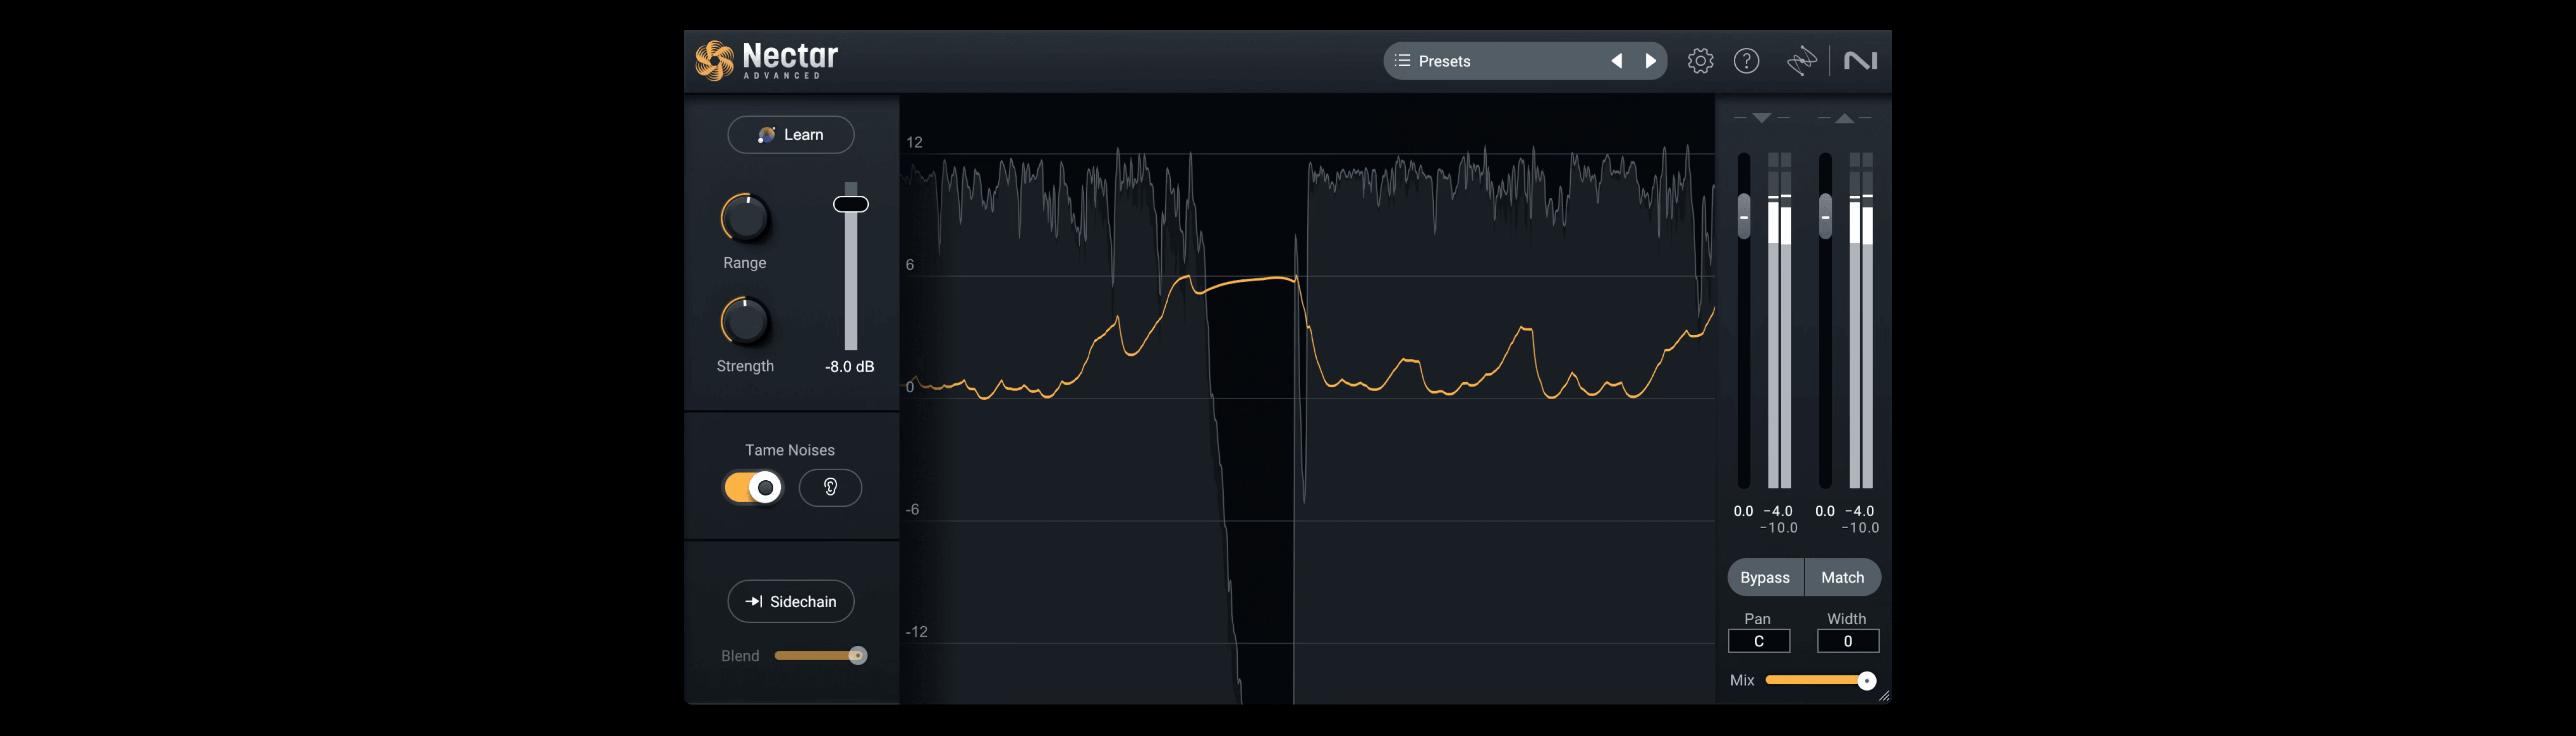Click the sidechain input arrow icon

click(755, 601)
